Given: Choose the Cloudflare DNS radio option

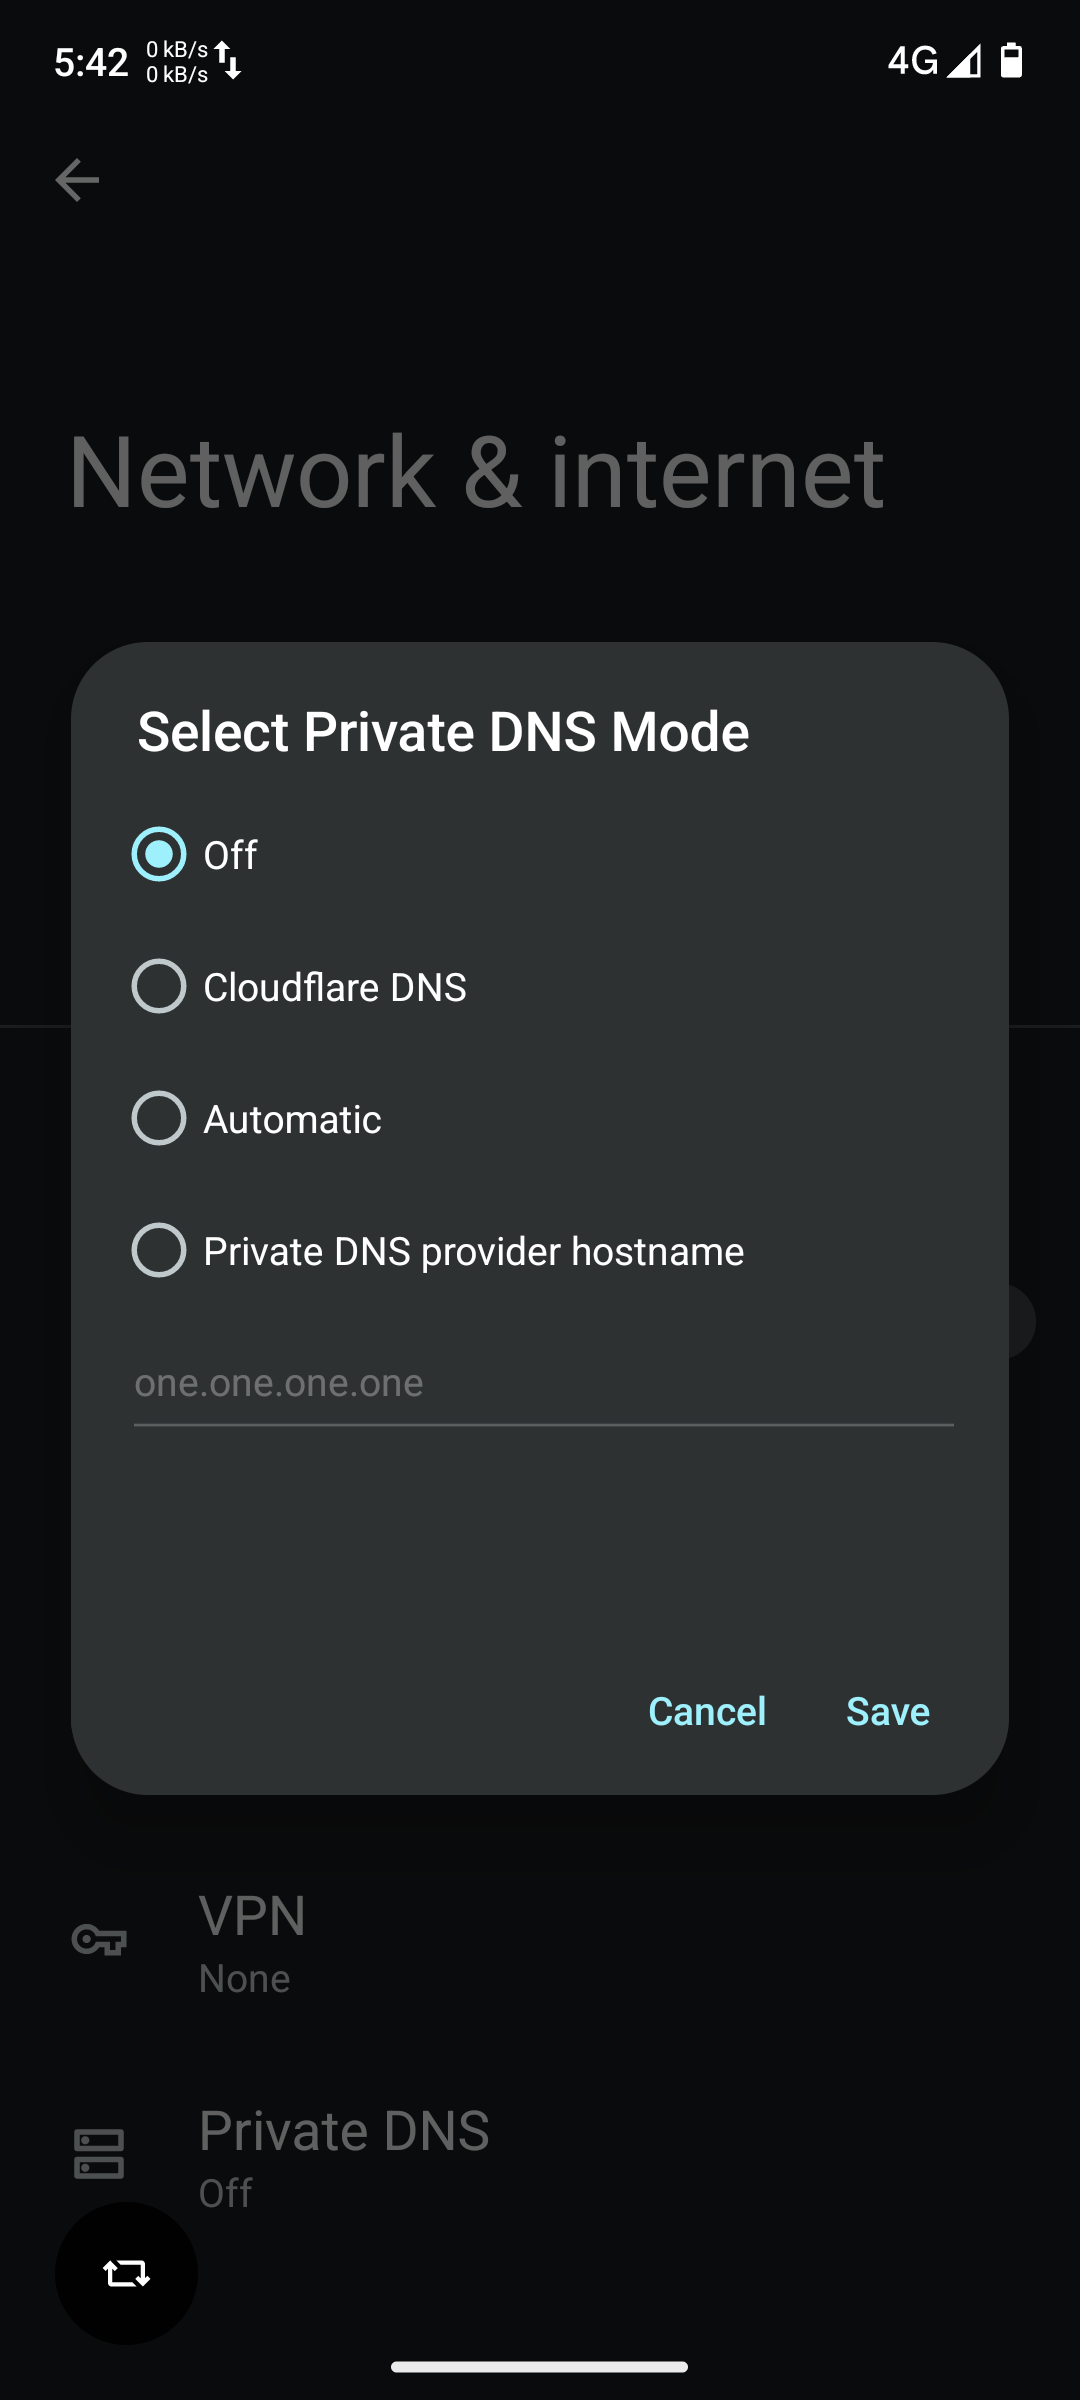Looking at the screenshot, I should point(159,986).
